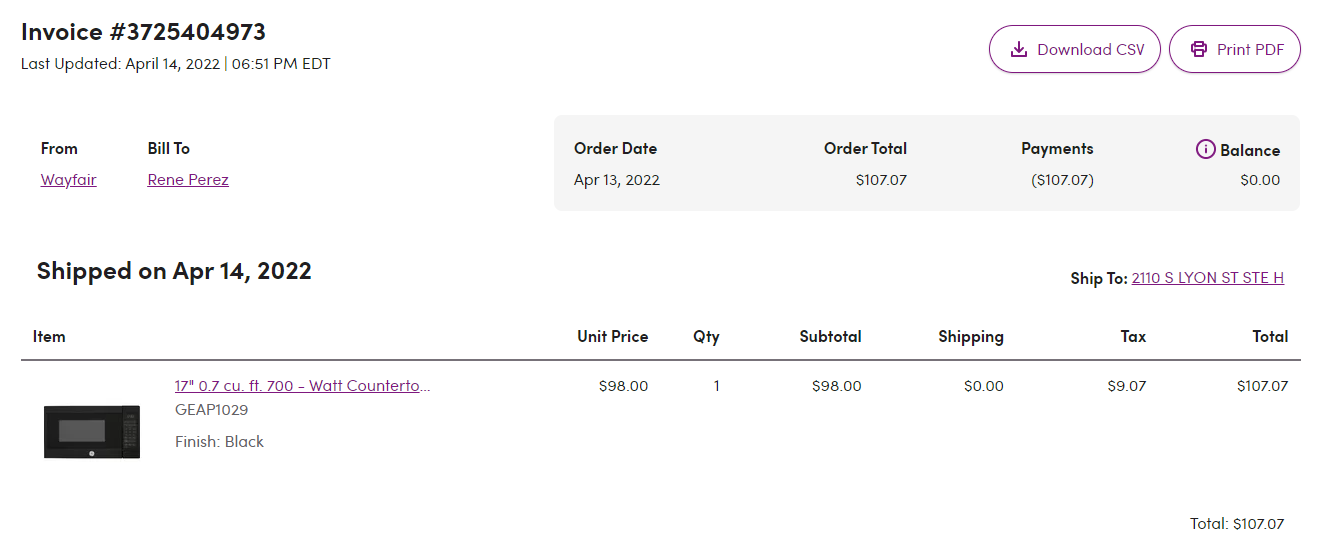The height and width of the screenshot is (533, 1319).
Task: Click the Subtotal column header
Action: tap(831, 336)
